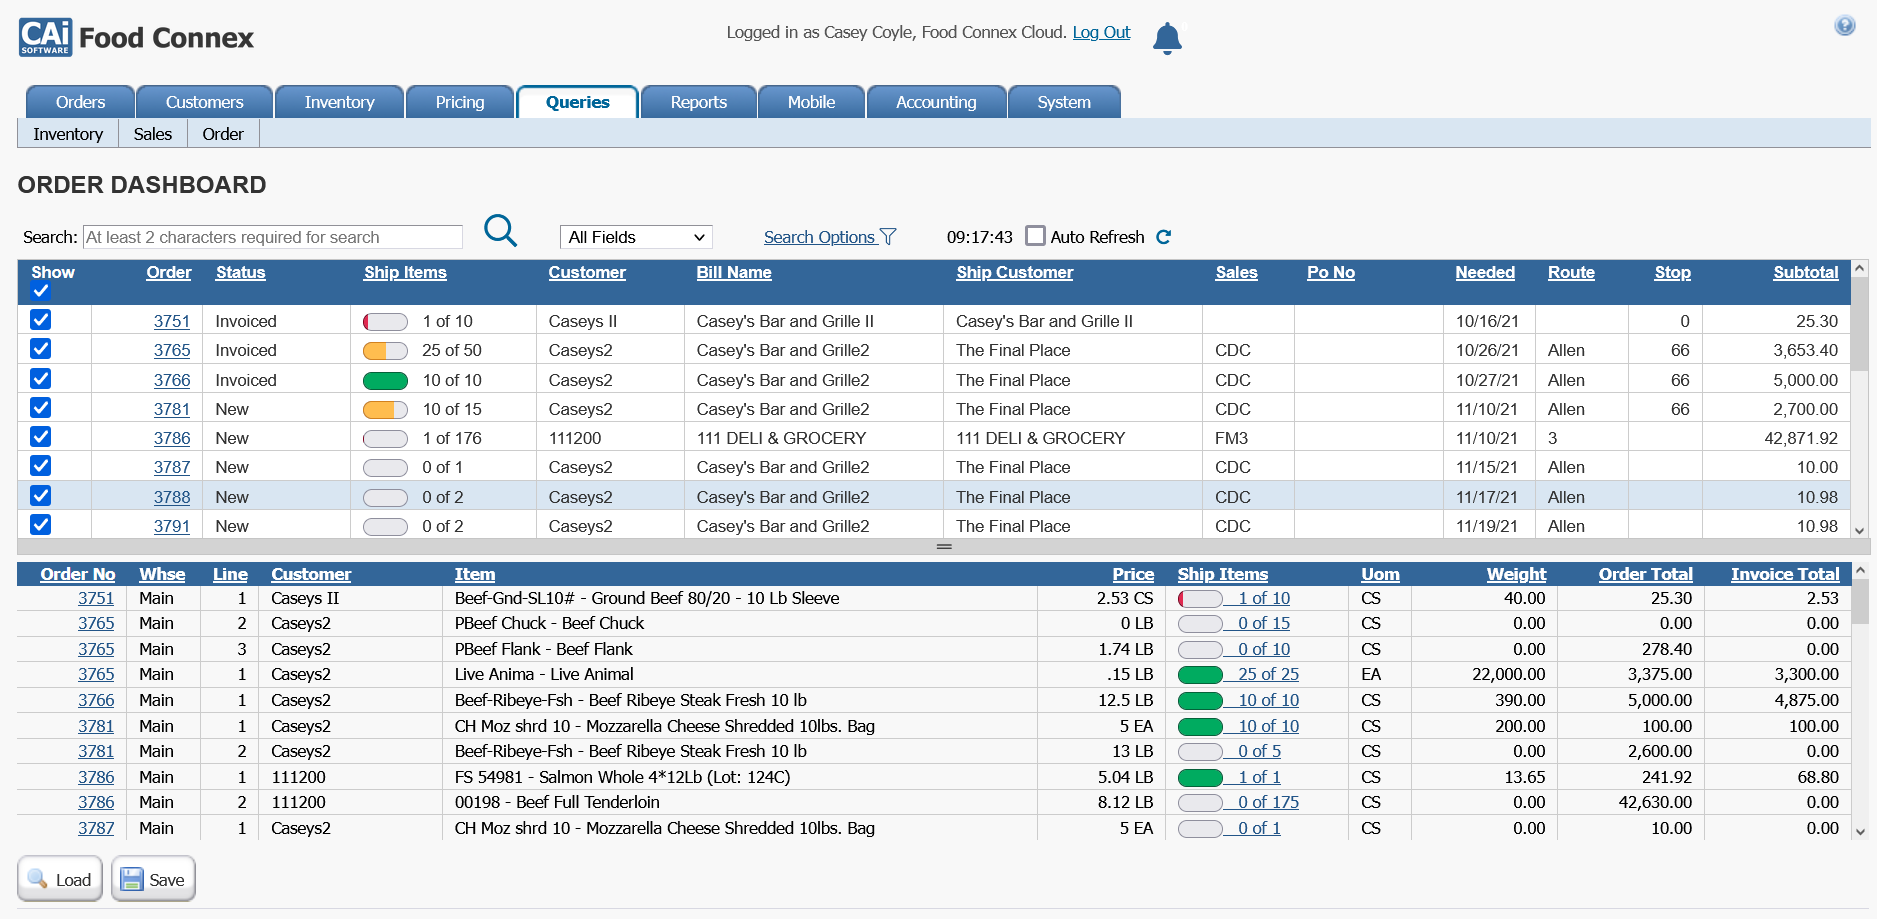Click the 0 of 15 ship items link
Screen dimensions: 1877x919
[1264, 623]
